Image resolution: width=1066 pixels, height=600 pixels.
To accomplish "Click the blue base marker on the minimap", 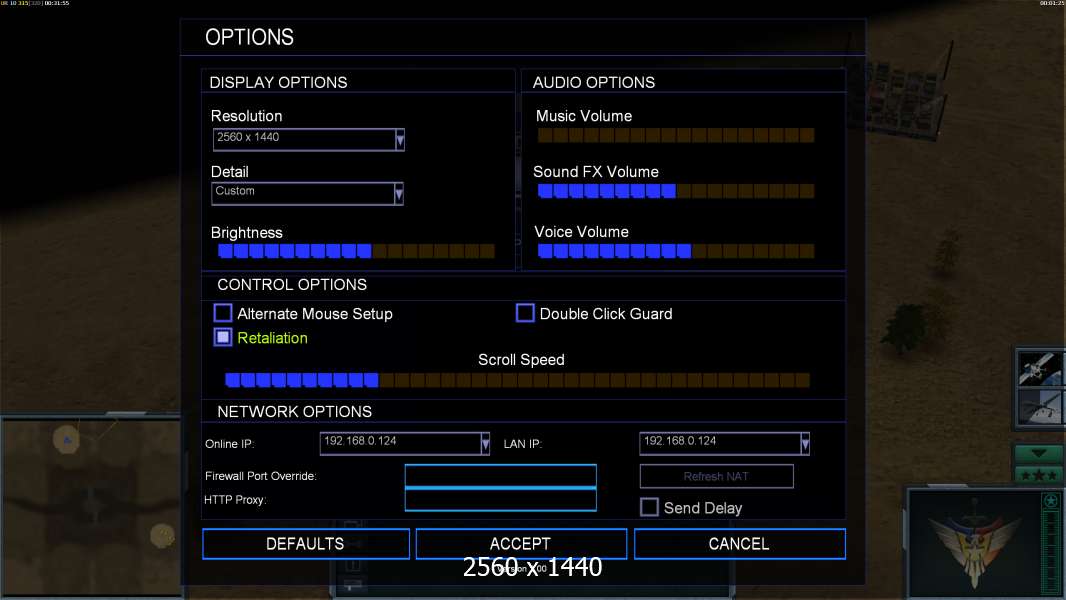I will coord(66,438).
